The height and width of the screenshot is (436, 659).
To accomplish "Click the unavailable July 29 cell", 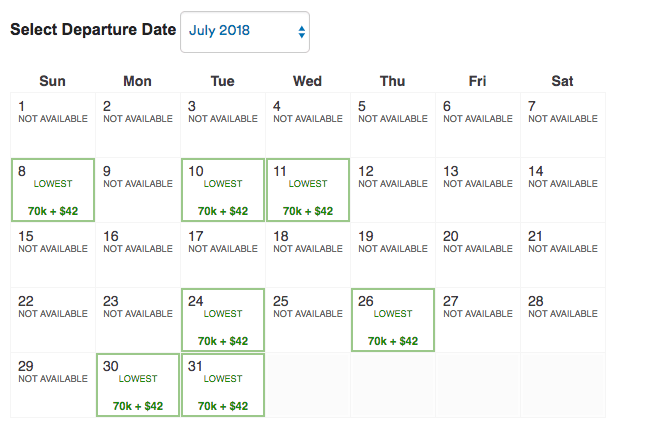I will point(53,385).
